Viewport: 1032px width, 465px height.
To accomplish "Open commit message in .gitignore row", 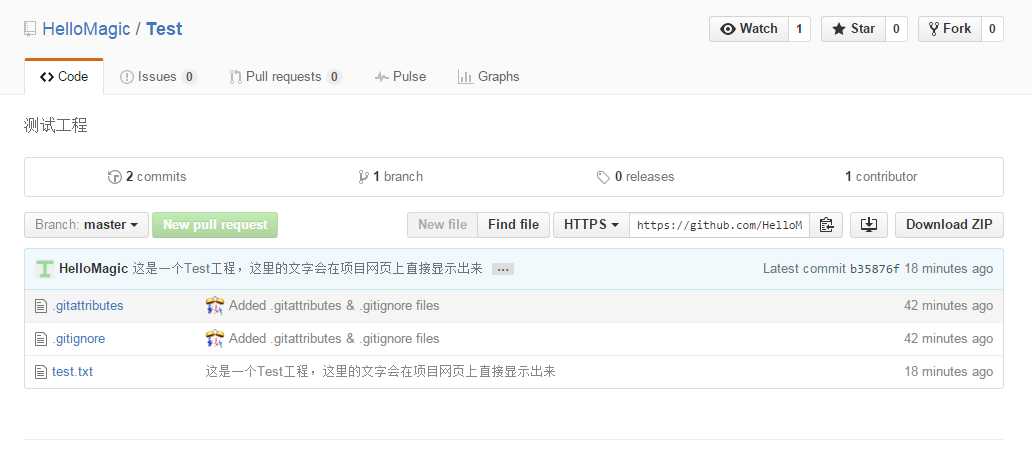I will point(334,339).
